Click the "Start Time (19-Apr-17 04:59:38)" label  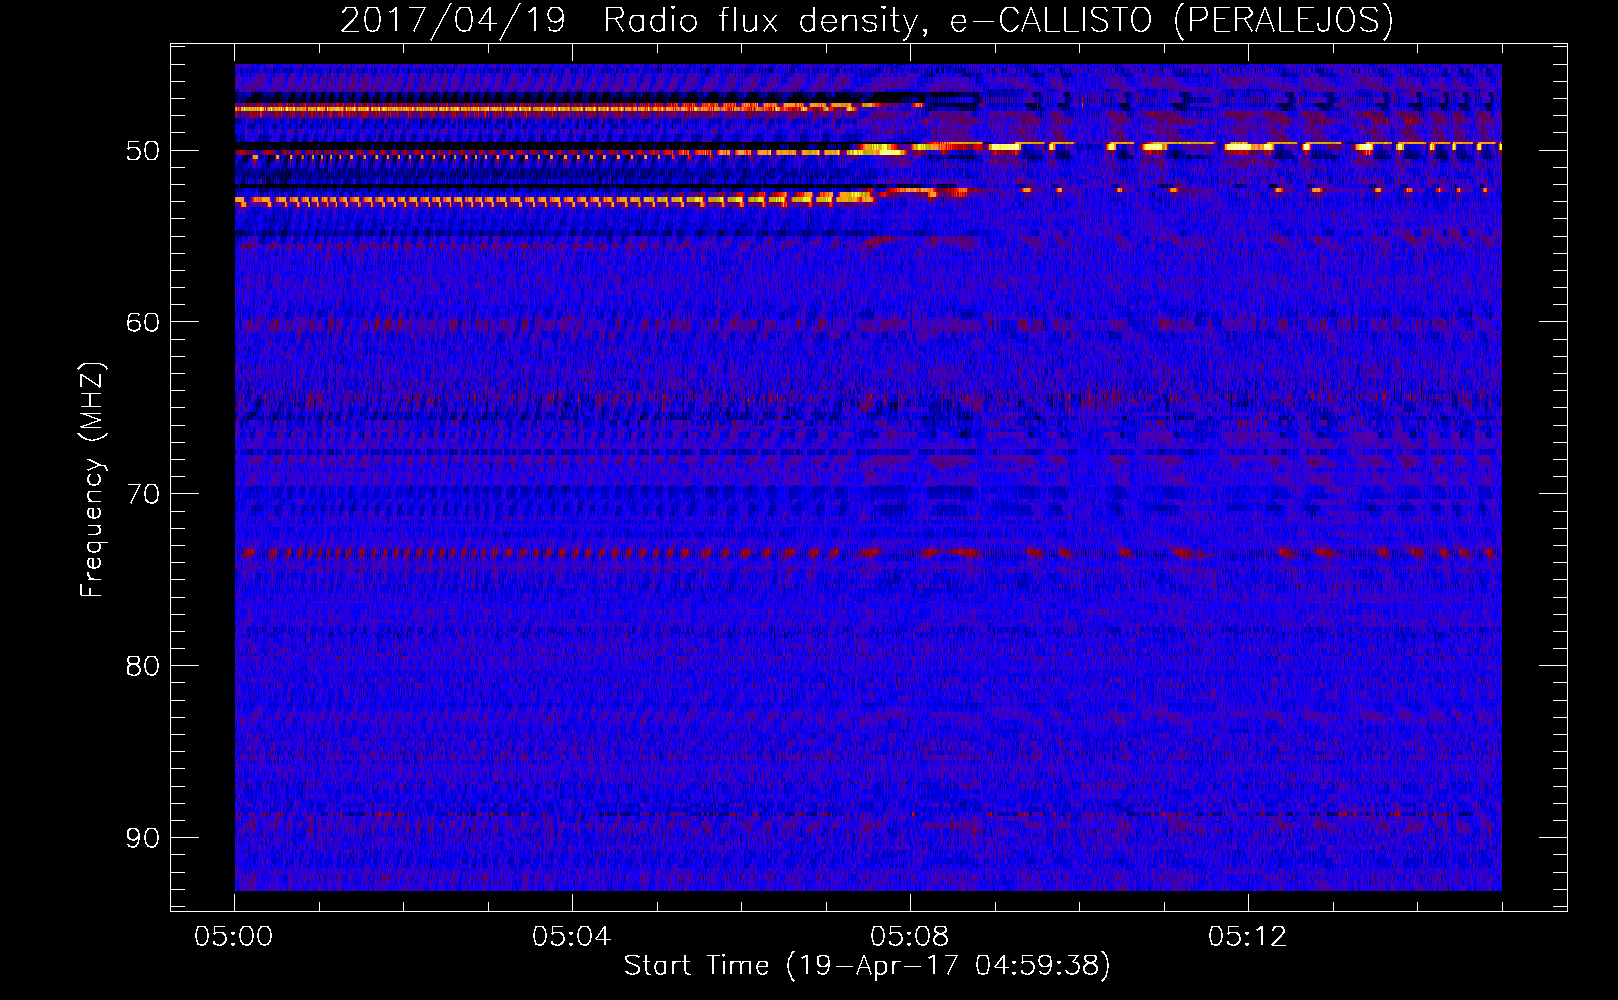point(867,966)
